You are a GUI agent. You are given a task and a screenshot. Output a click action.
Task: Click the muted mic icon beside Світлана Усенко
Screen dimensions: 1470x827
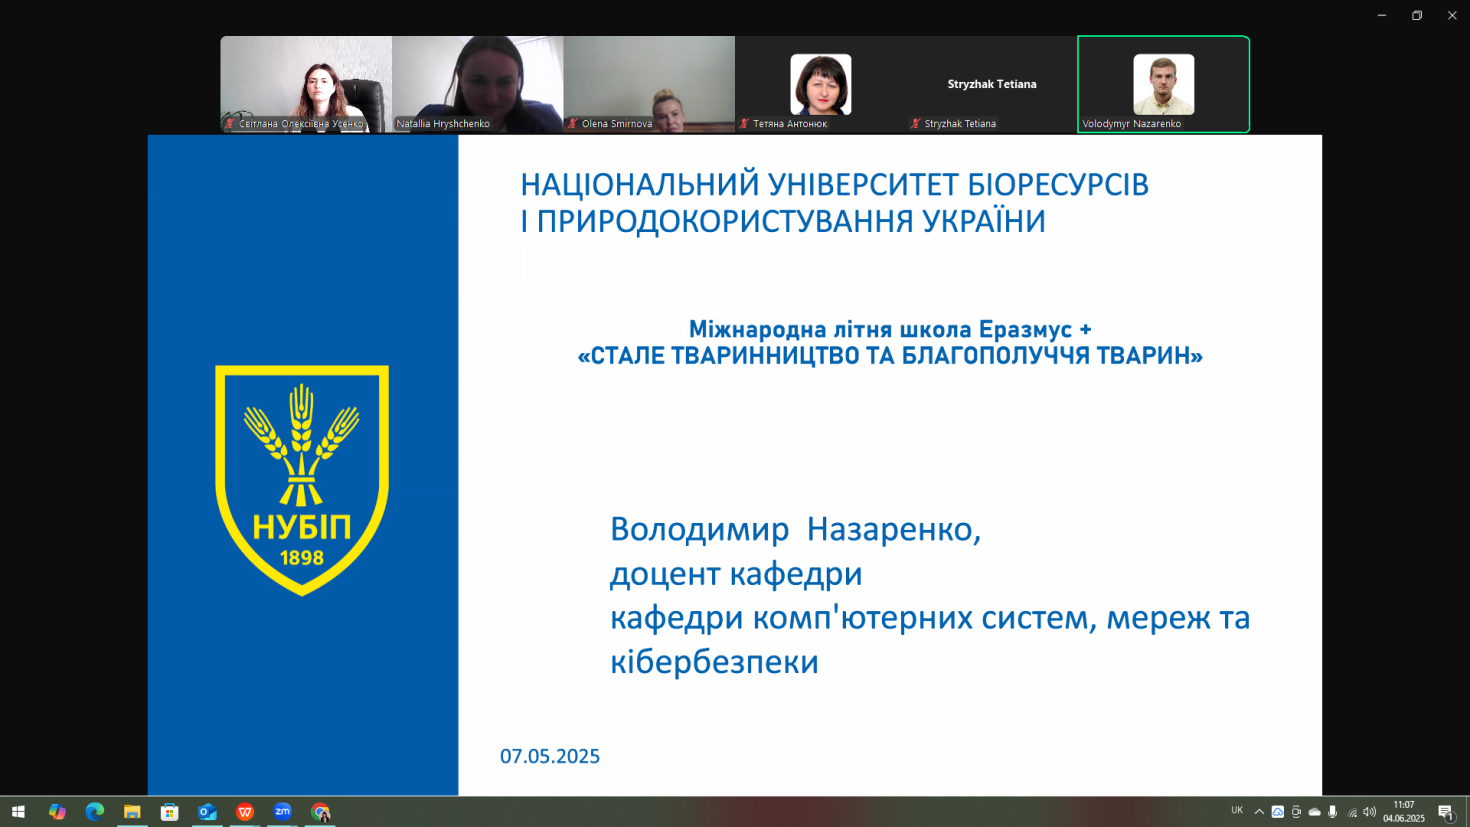230,124
